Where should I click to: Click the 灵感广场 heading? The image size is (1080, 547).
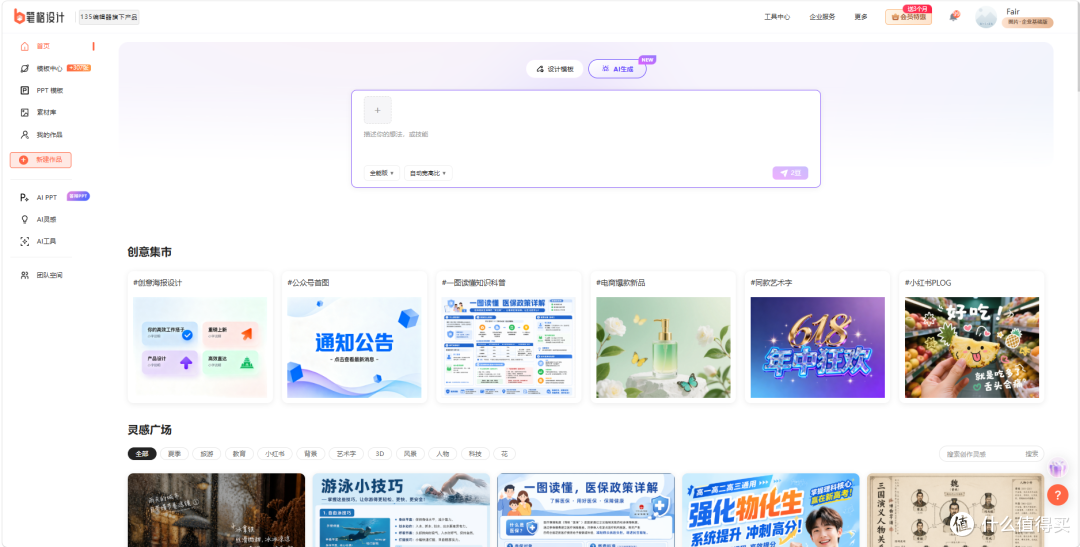149,429
